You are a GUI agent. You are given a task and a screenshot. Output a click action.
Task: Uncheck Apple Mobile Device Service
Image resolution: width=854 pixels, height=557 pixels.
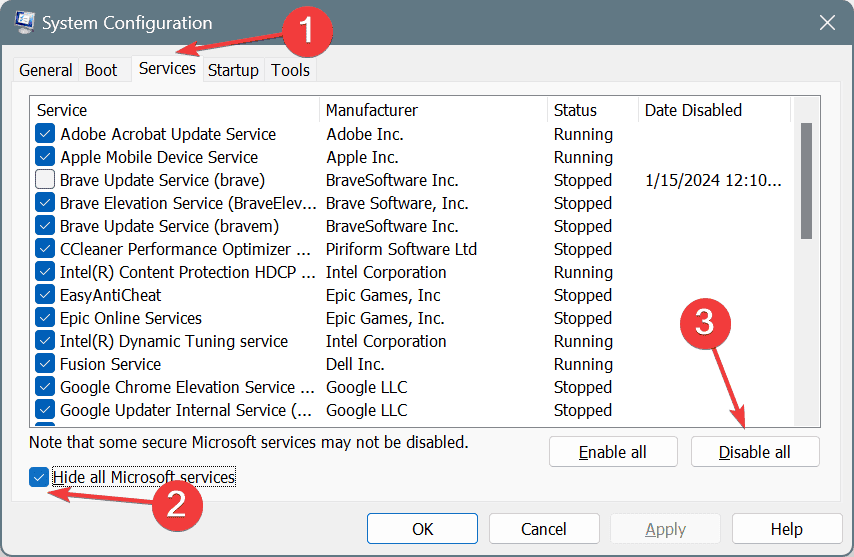[x=45, y=157]
